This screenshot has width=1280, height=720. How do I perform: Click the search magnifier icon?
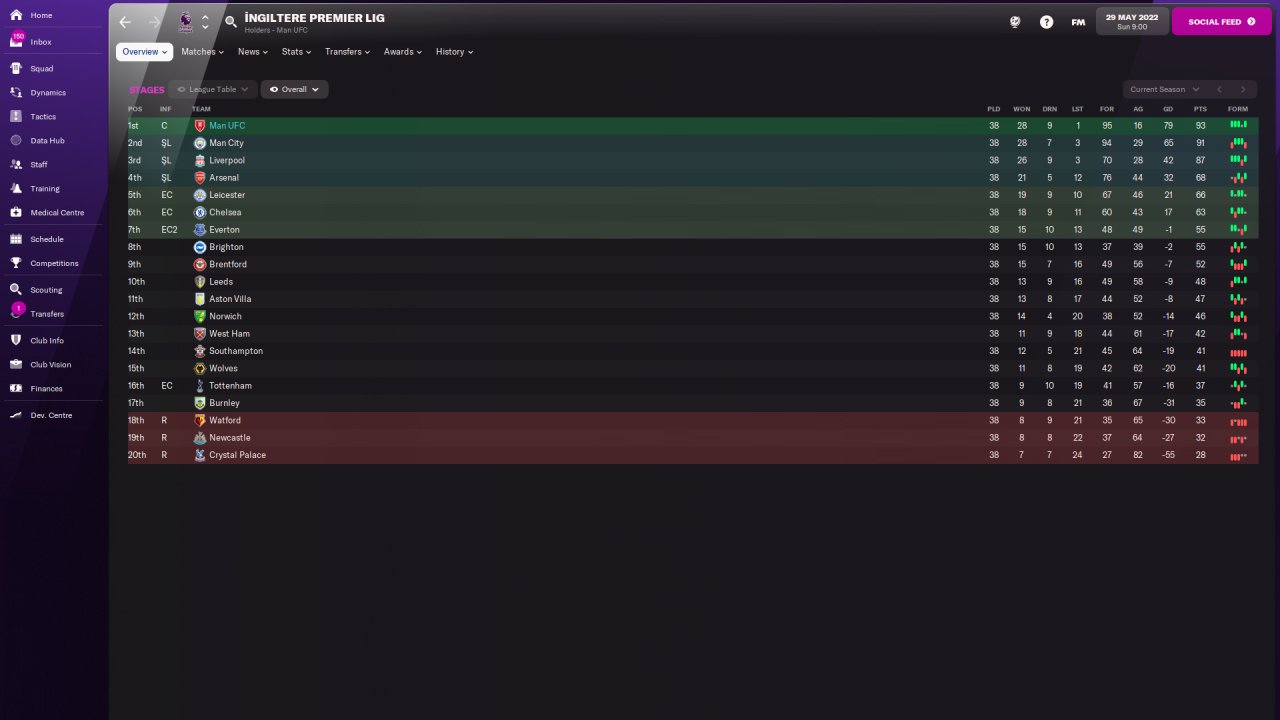(231, 21)
